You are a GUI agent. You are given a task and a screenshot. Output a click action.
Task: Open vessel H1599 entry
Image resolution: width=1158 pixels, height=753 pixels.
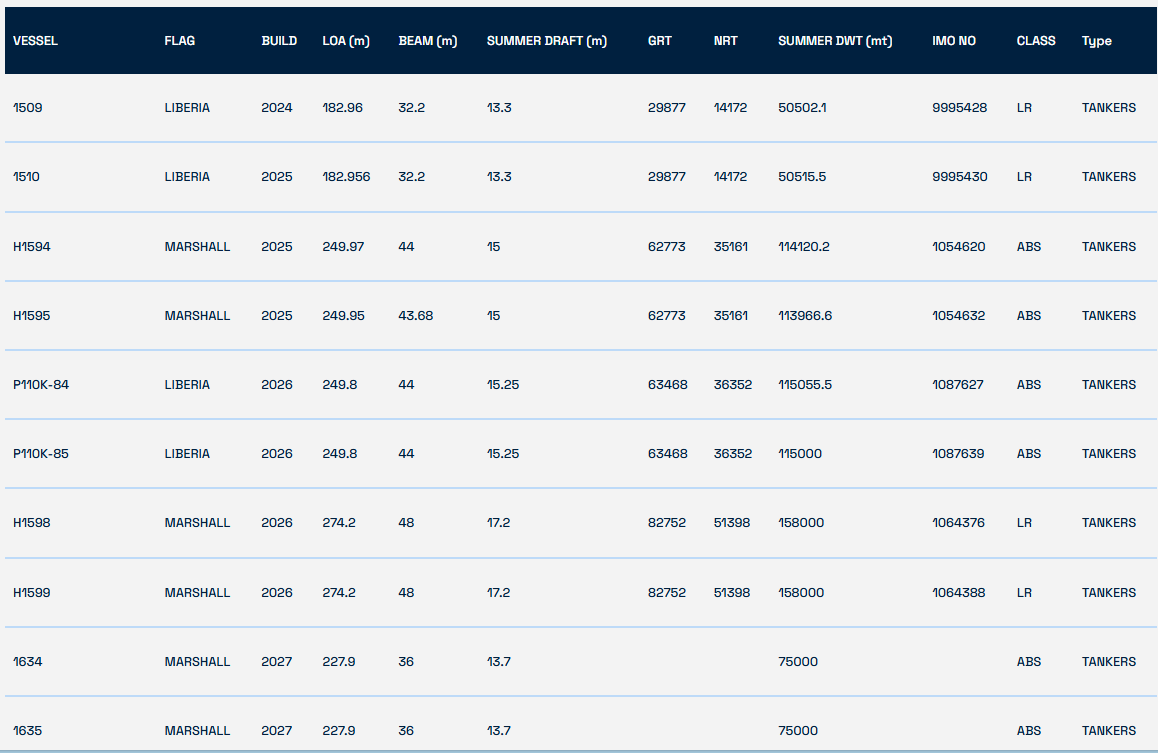click(31, 592)
